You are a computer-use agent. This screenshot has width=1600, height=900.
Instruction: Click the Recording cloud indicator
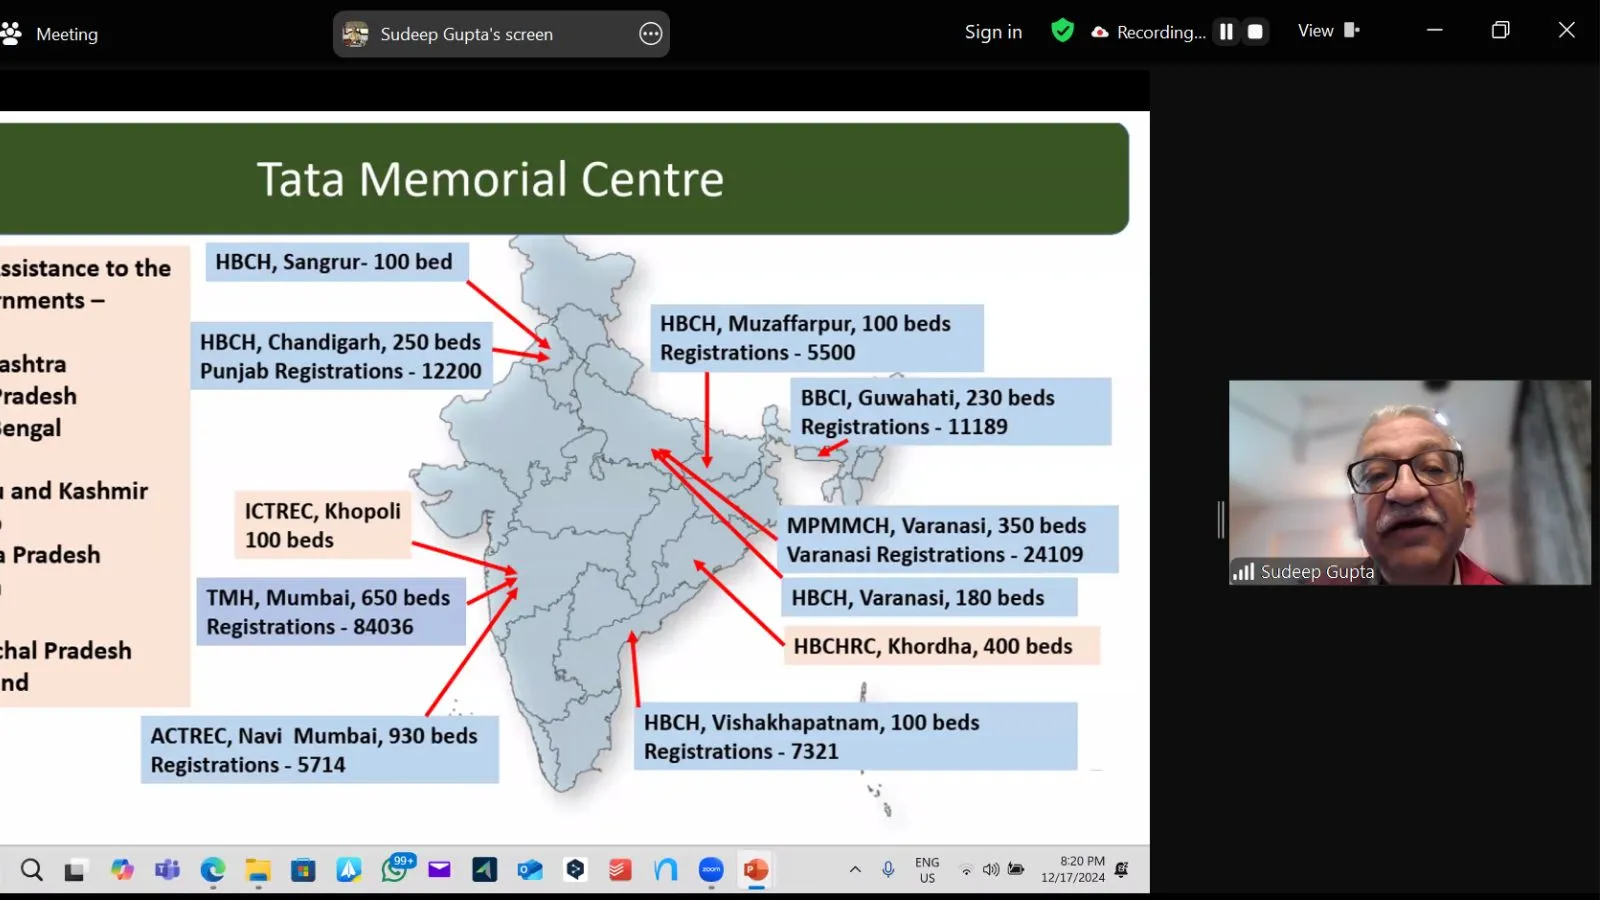pos(1100,32)
